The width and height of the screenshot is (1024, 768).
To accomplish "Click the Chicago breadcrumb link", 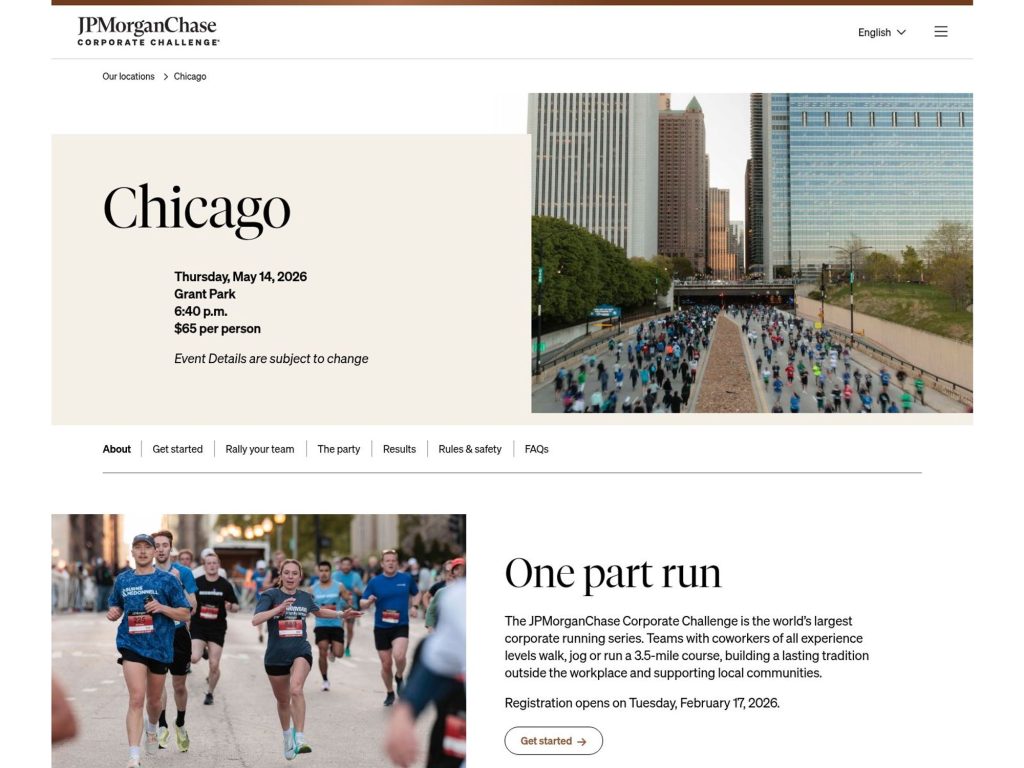I will pyautogui.click(x=189, y=76).
